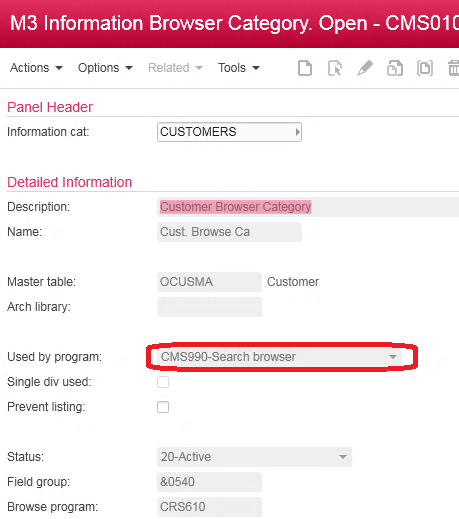The width and height of the screenshot is (459, 519).
Task: Open the Related menu
Action: click(x=175, y=68)
